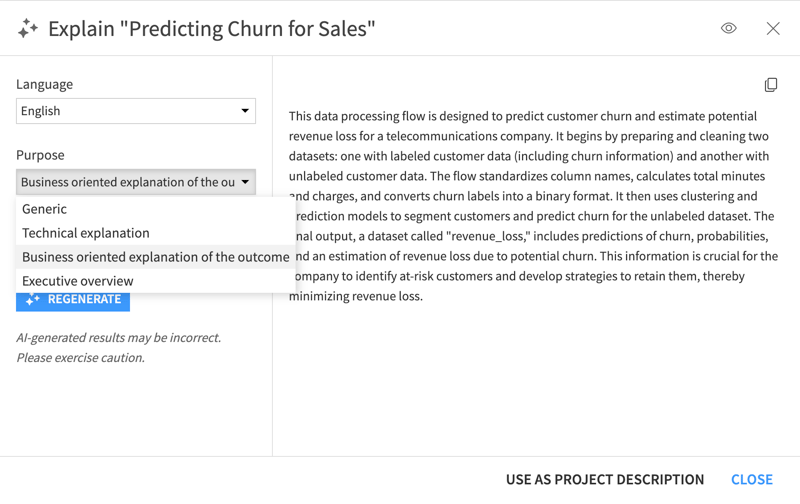
Task: Toggle the eye preview icon
Action: [729, 28]
